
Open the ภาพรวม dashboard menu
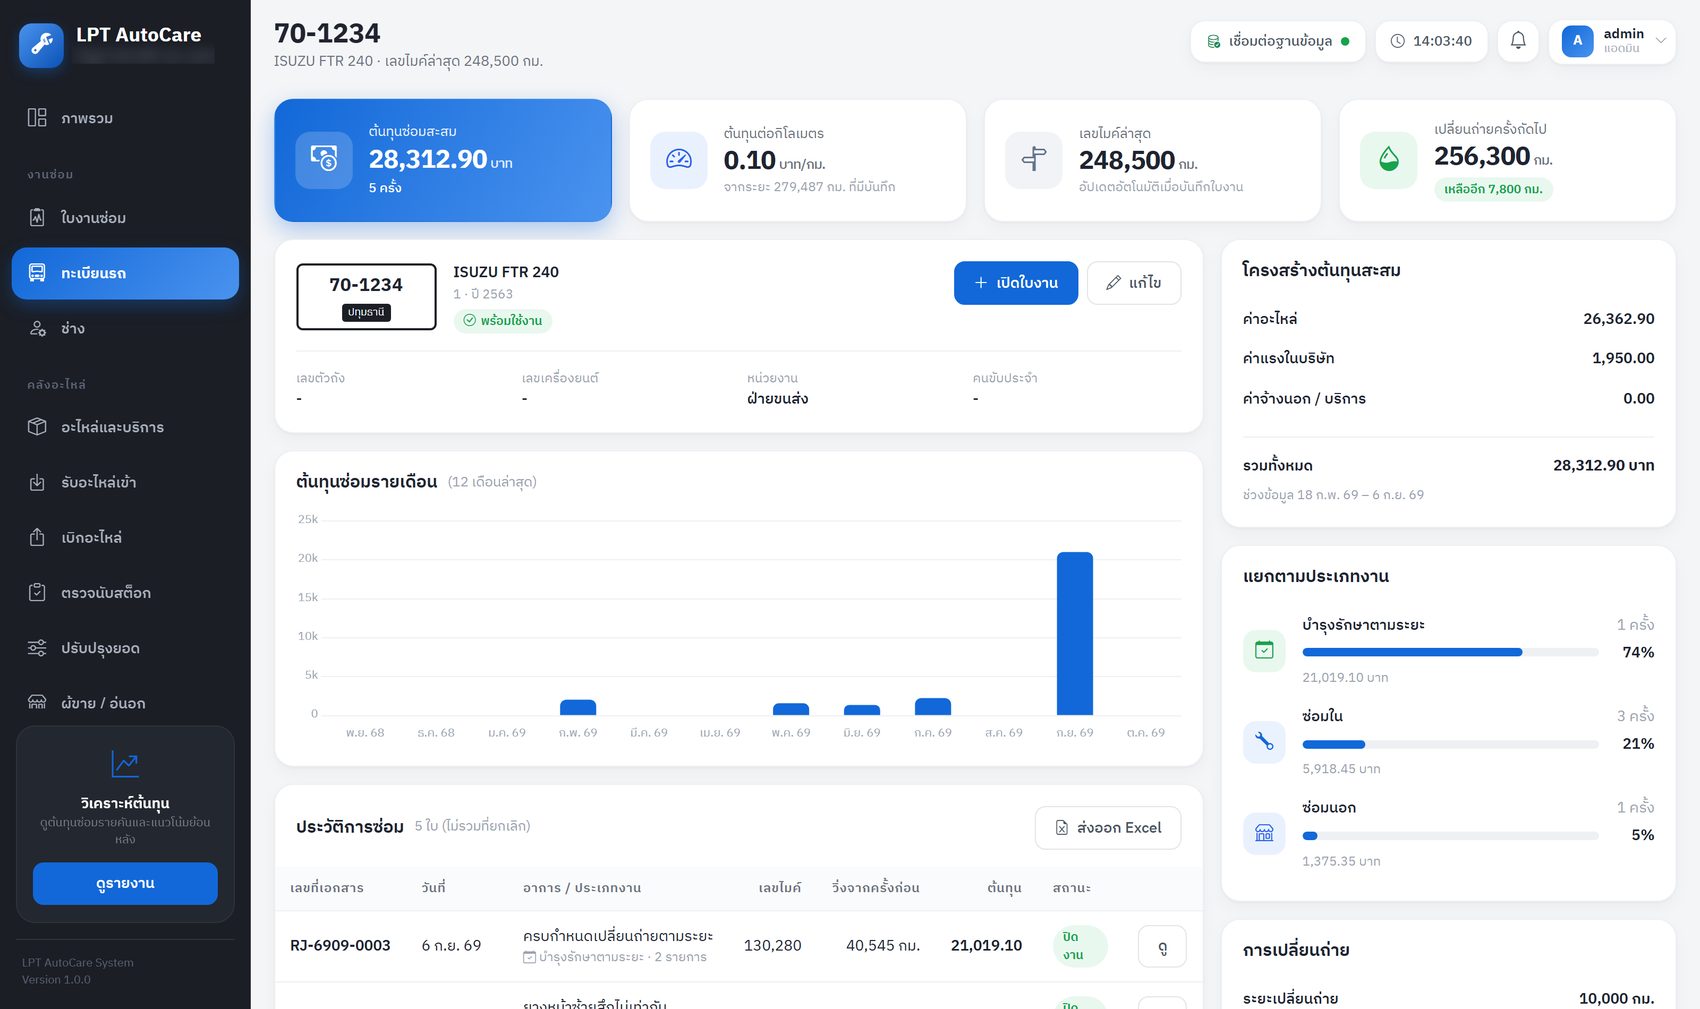125,118
